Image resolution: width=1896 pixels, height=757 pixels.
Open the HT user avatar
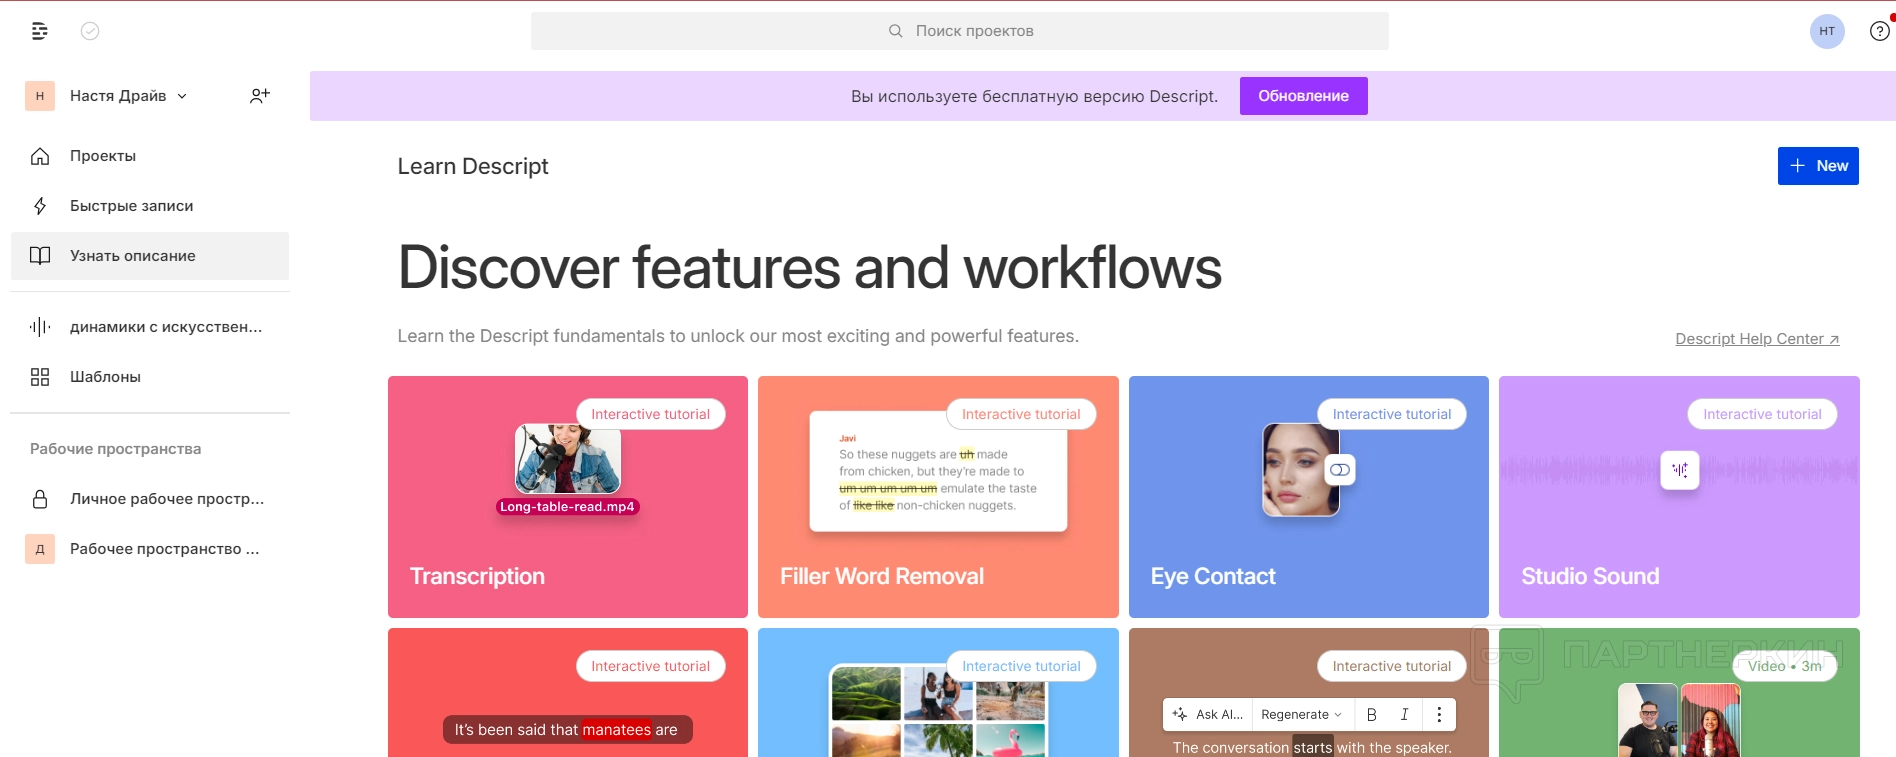1827,31
